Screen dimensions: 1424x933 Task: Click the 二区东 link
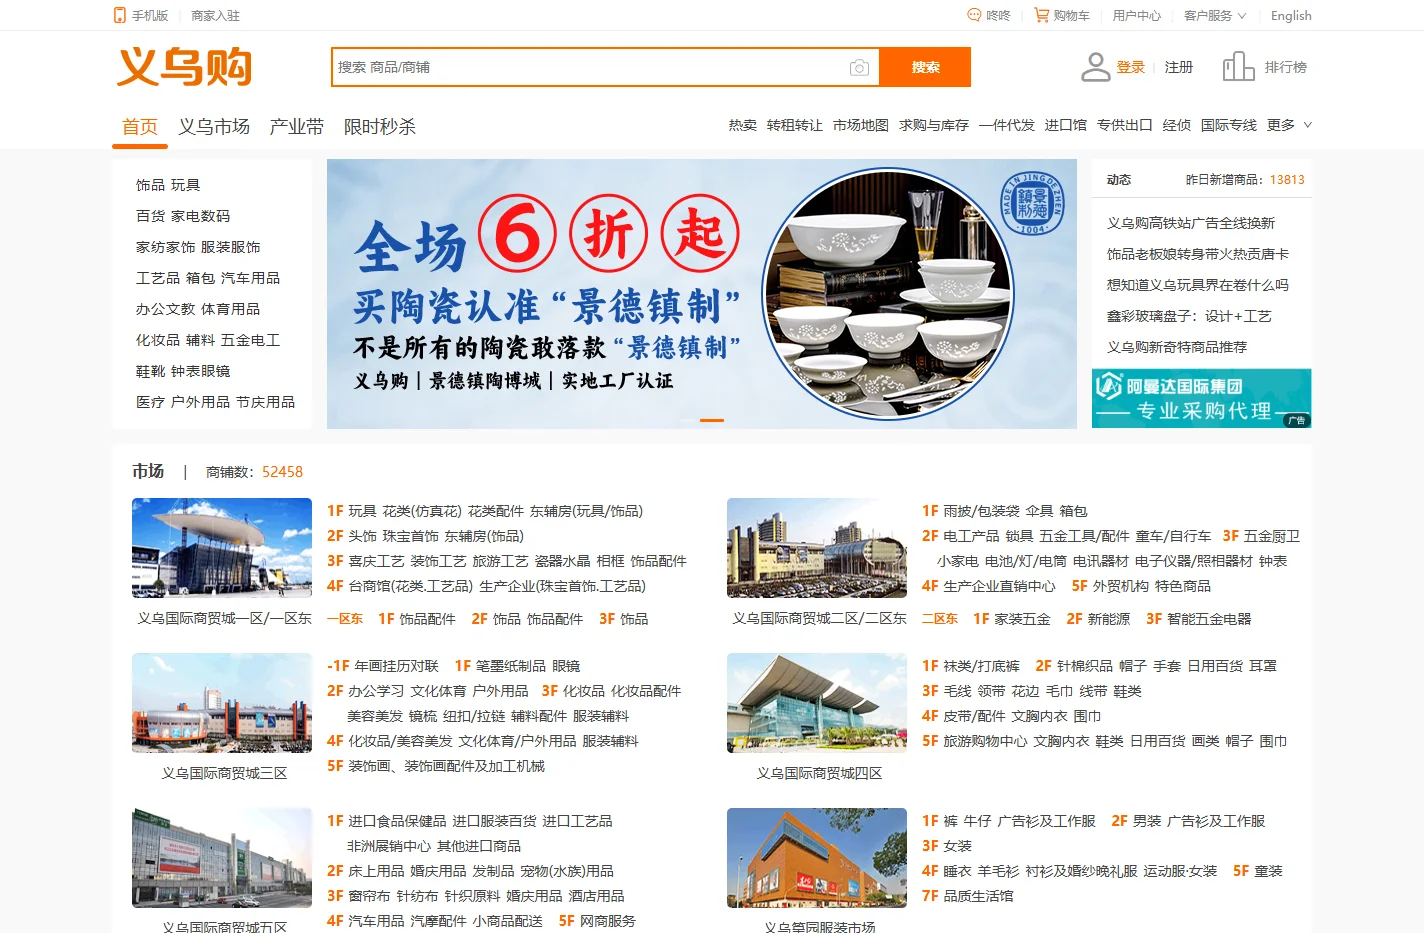pyautogui.click(x=940, y=619)
